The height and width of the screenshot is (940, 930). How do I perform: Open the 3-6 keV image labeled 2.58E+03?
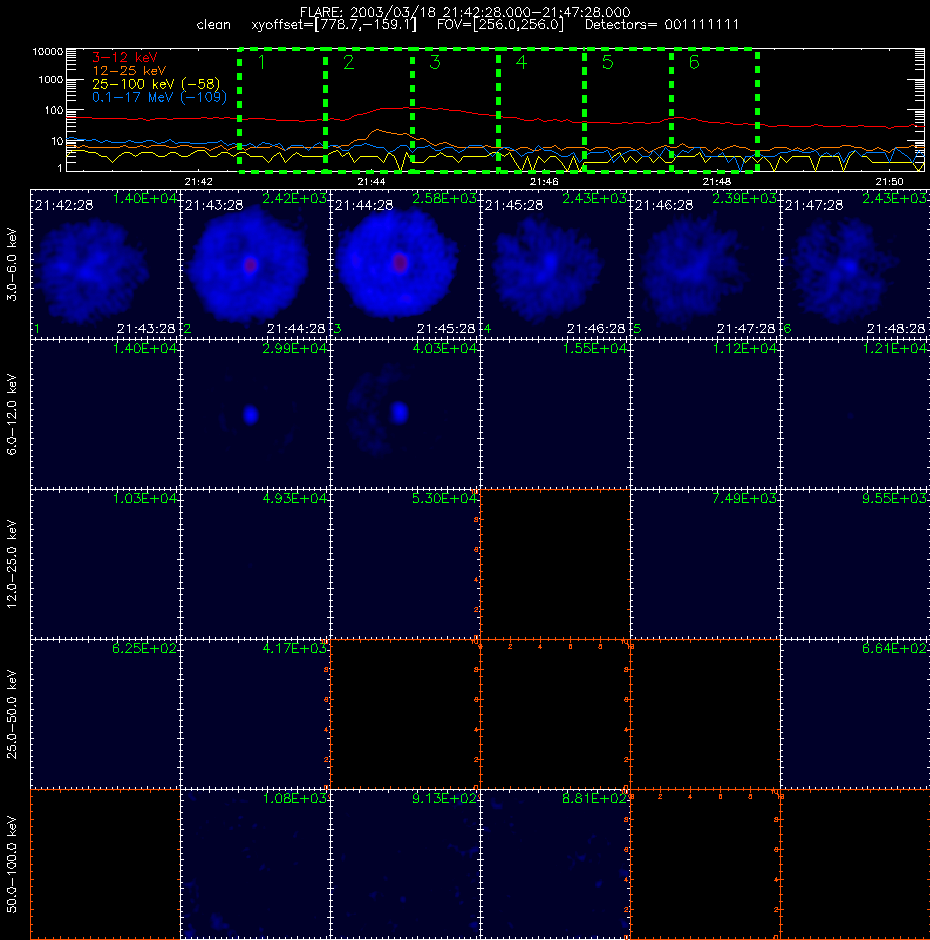click(405, 264)
